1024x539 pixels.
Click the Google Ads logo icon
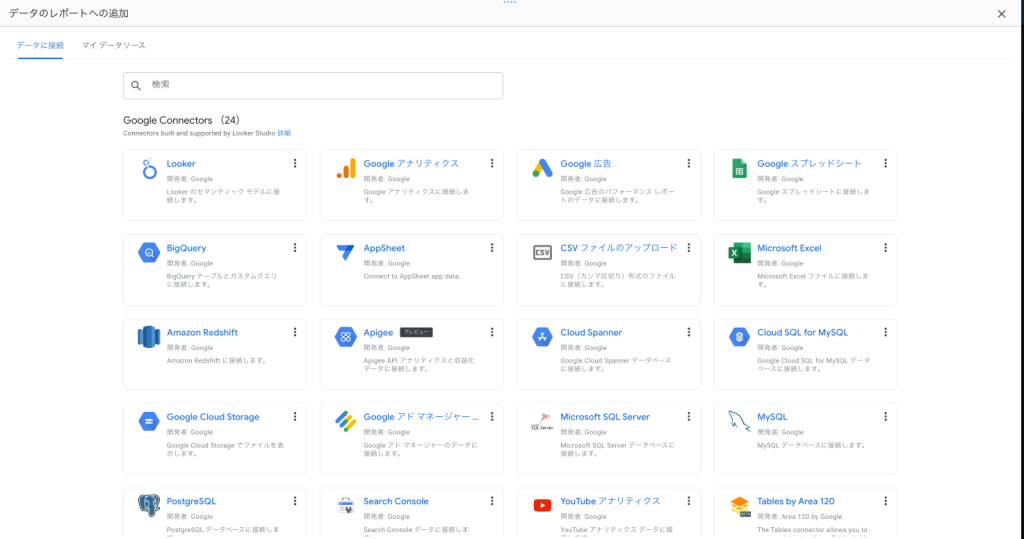(x=542, y=169)
